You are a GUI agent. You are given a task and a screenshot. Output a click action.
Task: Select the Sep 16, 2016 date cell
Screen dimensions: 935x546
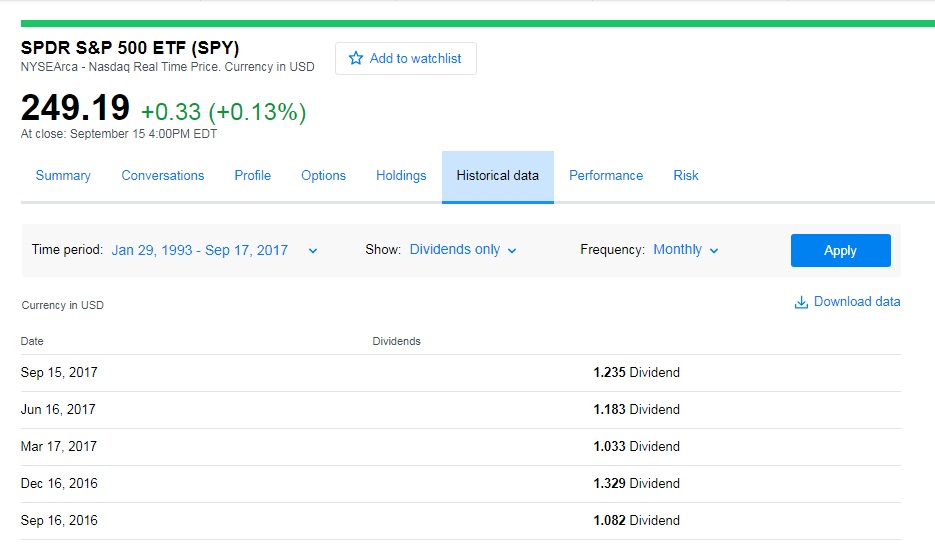pos(59,520)
